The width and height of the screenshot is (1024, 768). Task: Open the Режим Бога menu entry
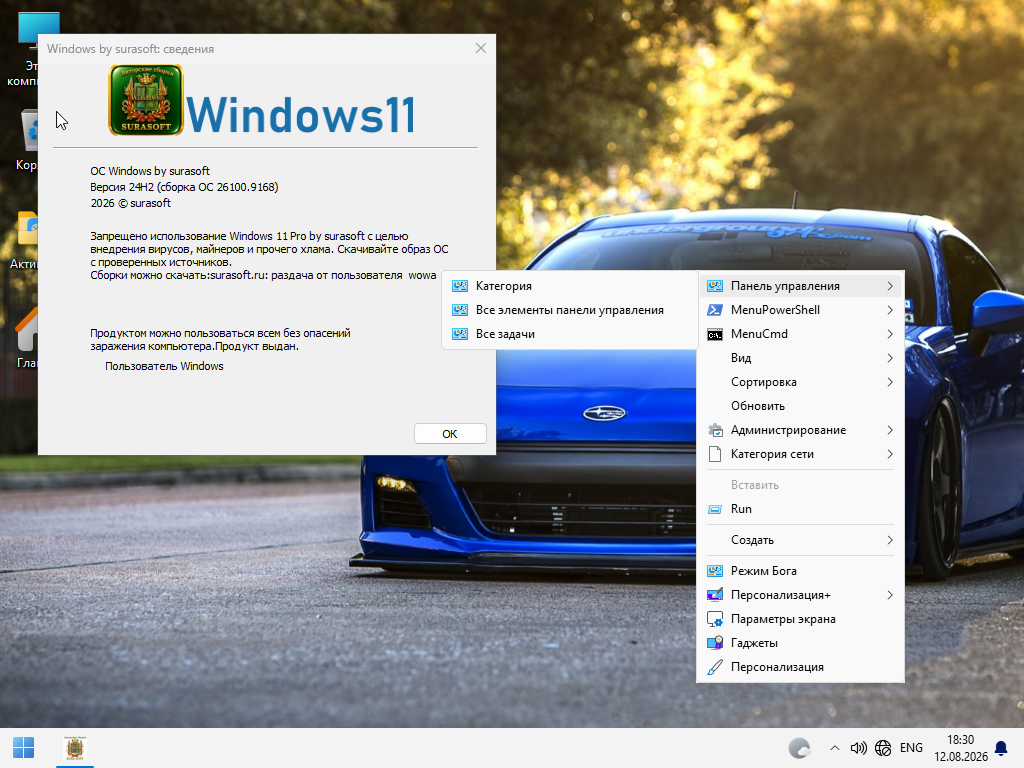pyautogui.click(x=801, y=571)
